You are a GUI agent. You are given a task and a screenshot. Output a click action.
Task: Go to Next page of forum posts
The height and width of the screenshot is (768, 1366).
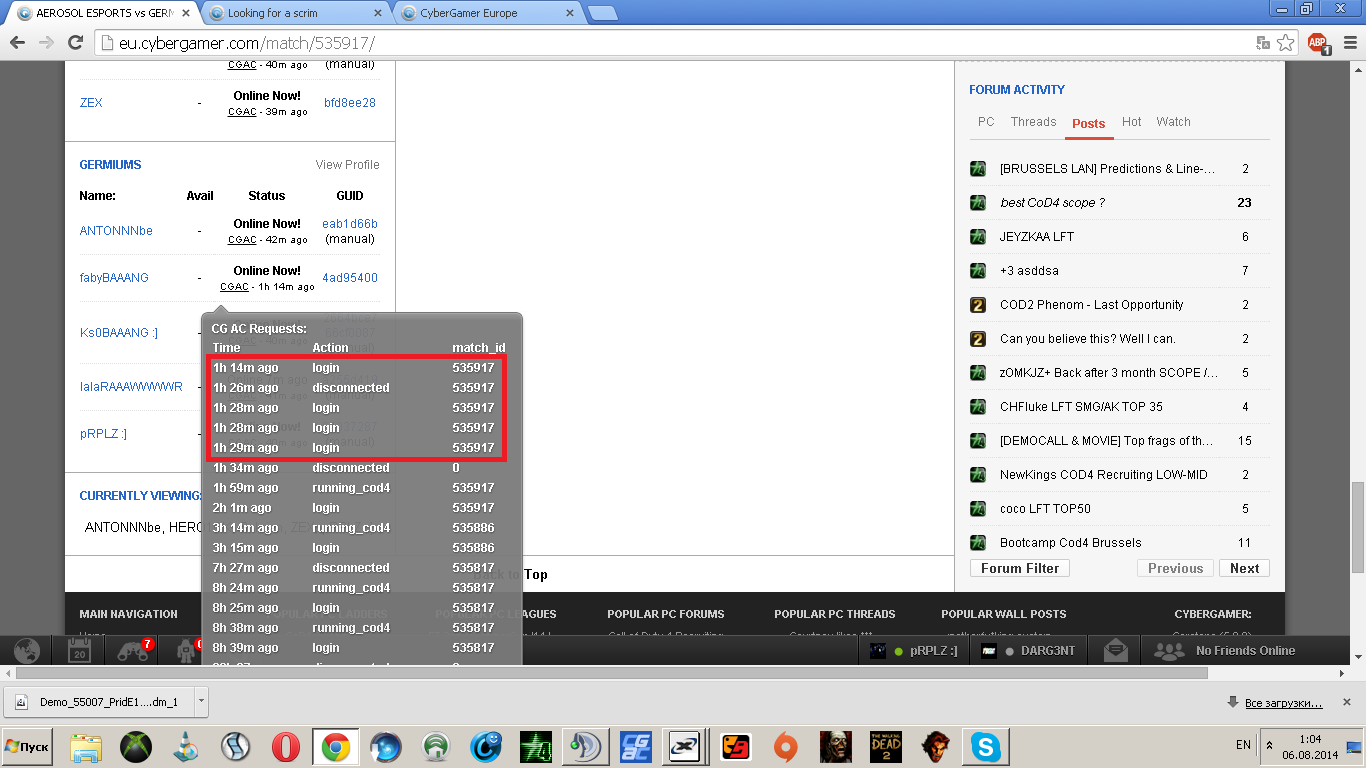tap(1244, 568)
